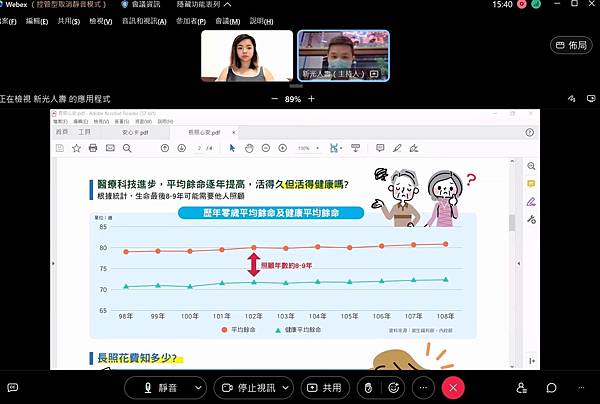Expand the collapse arrow at right sidebar bottom
The width and height of the screenshot is (600, 404).
532,361
